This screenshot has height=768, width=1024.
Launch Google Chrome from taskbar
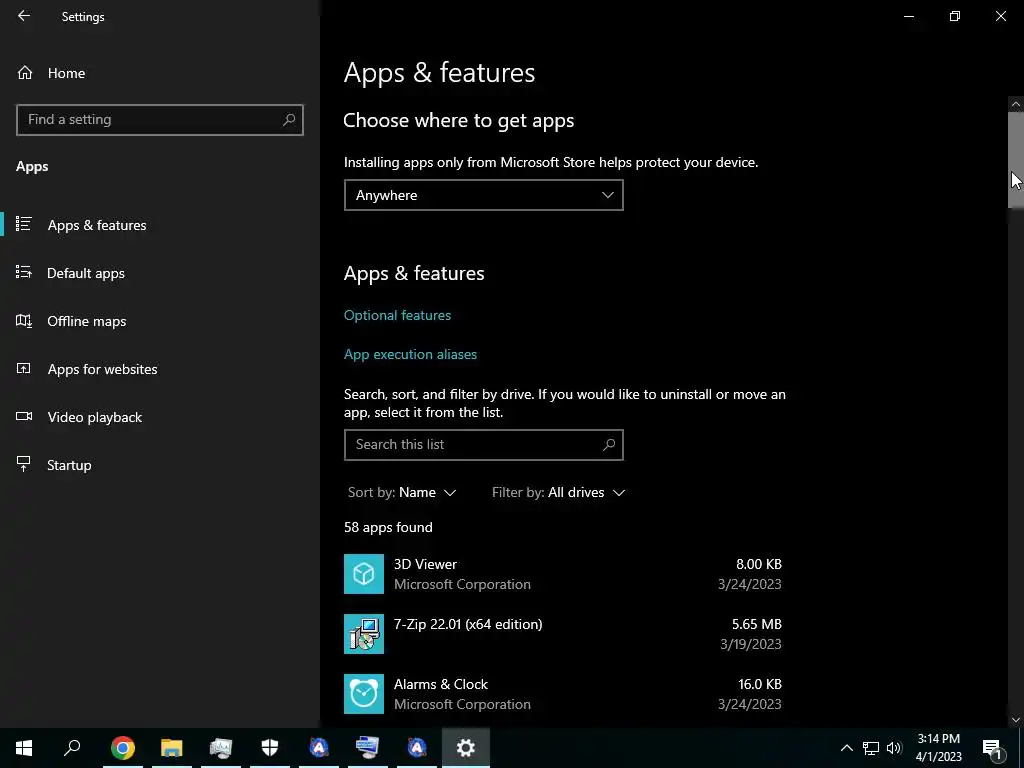(x=122, y=748)
